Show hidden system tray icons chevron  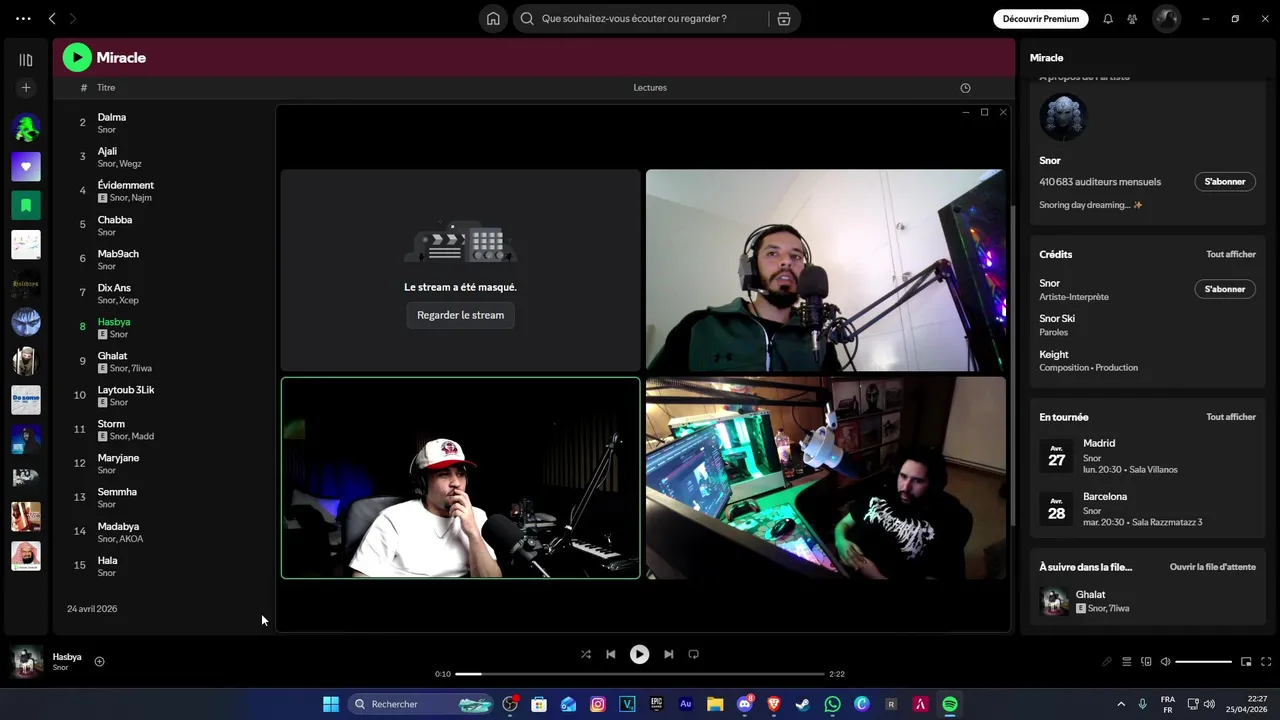pyautogui.click(x=1121, y=704)
